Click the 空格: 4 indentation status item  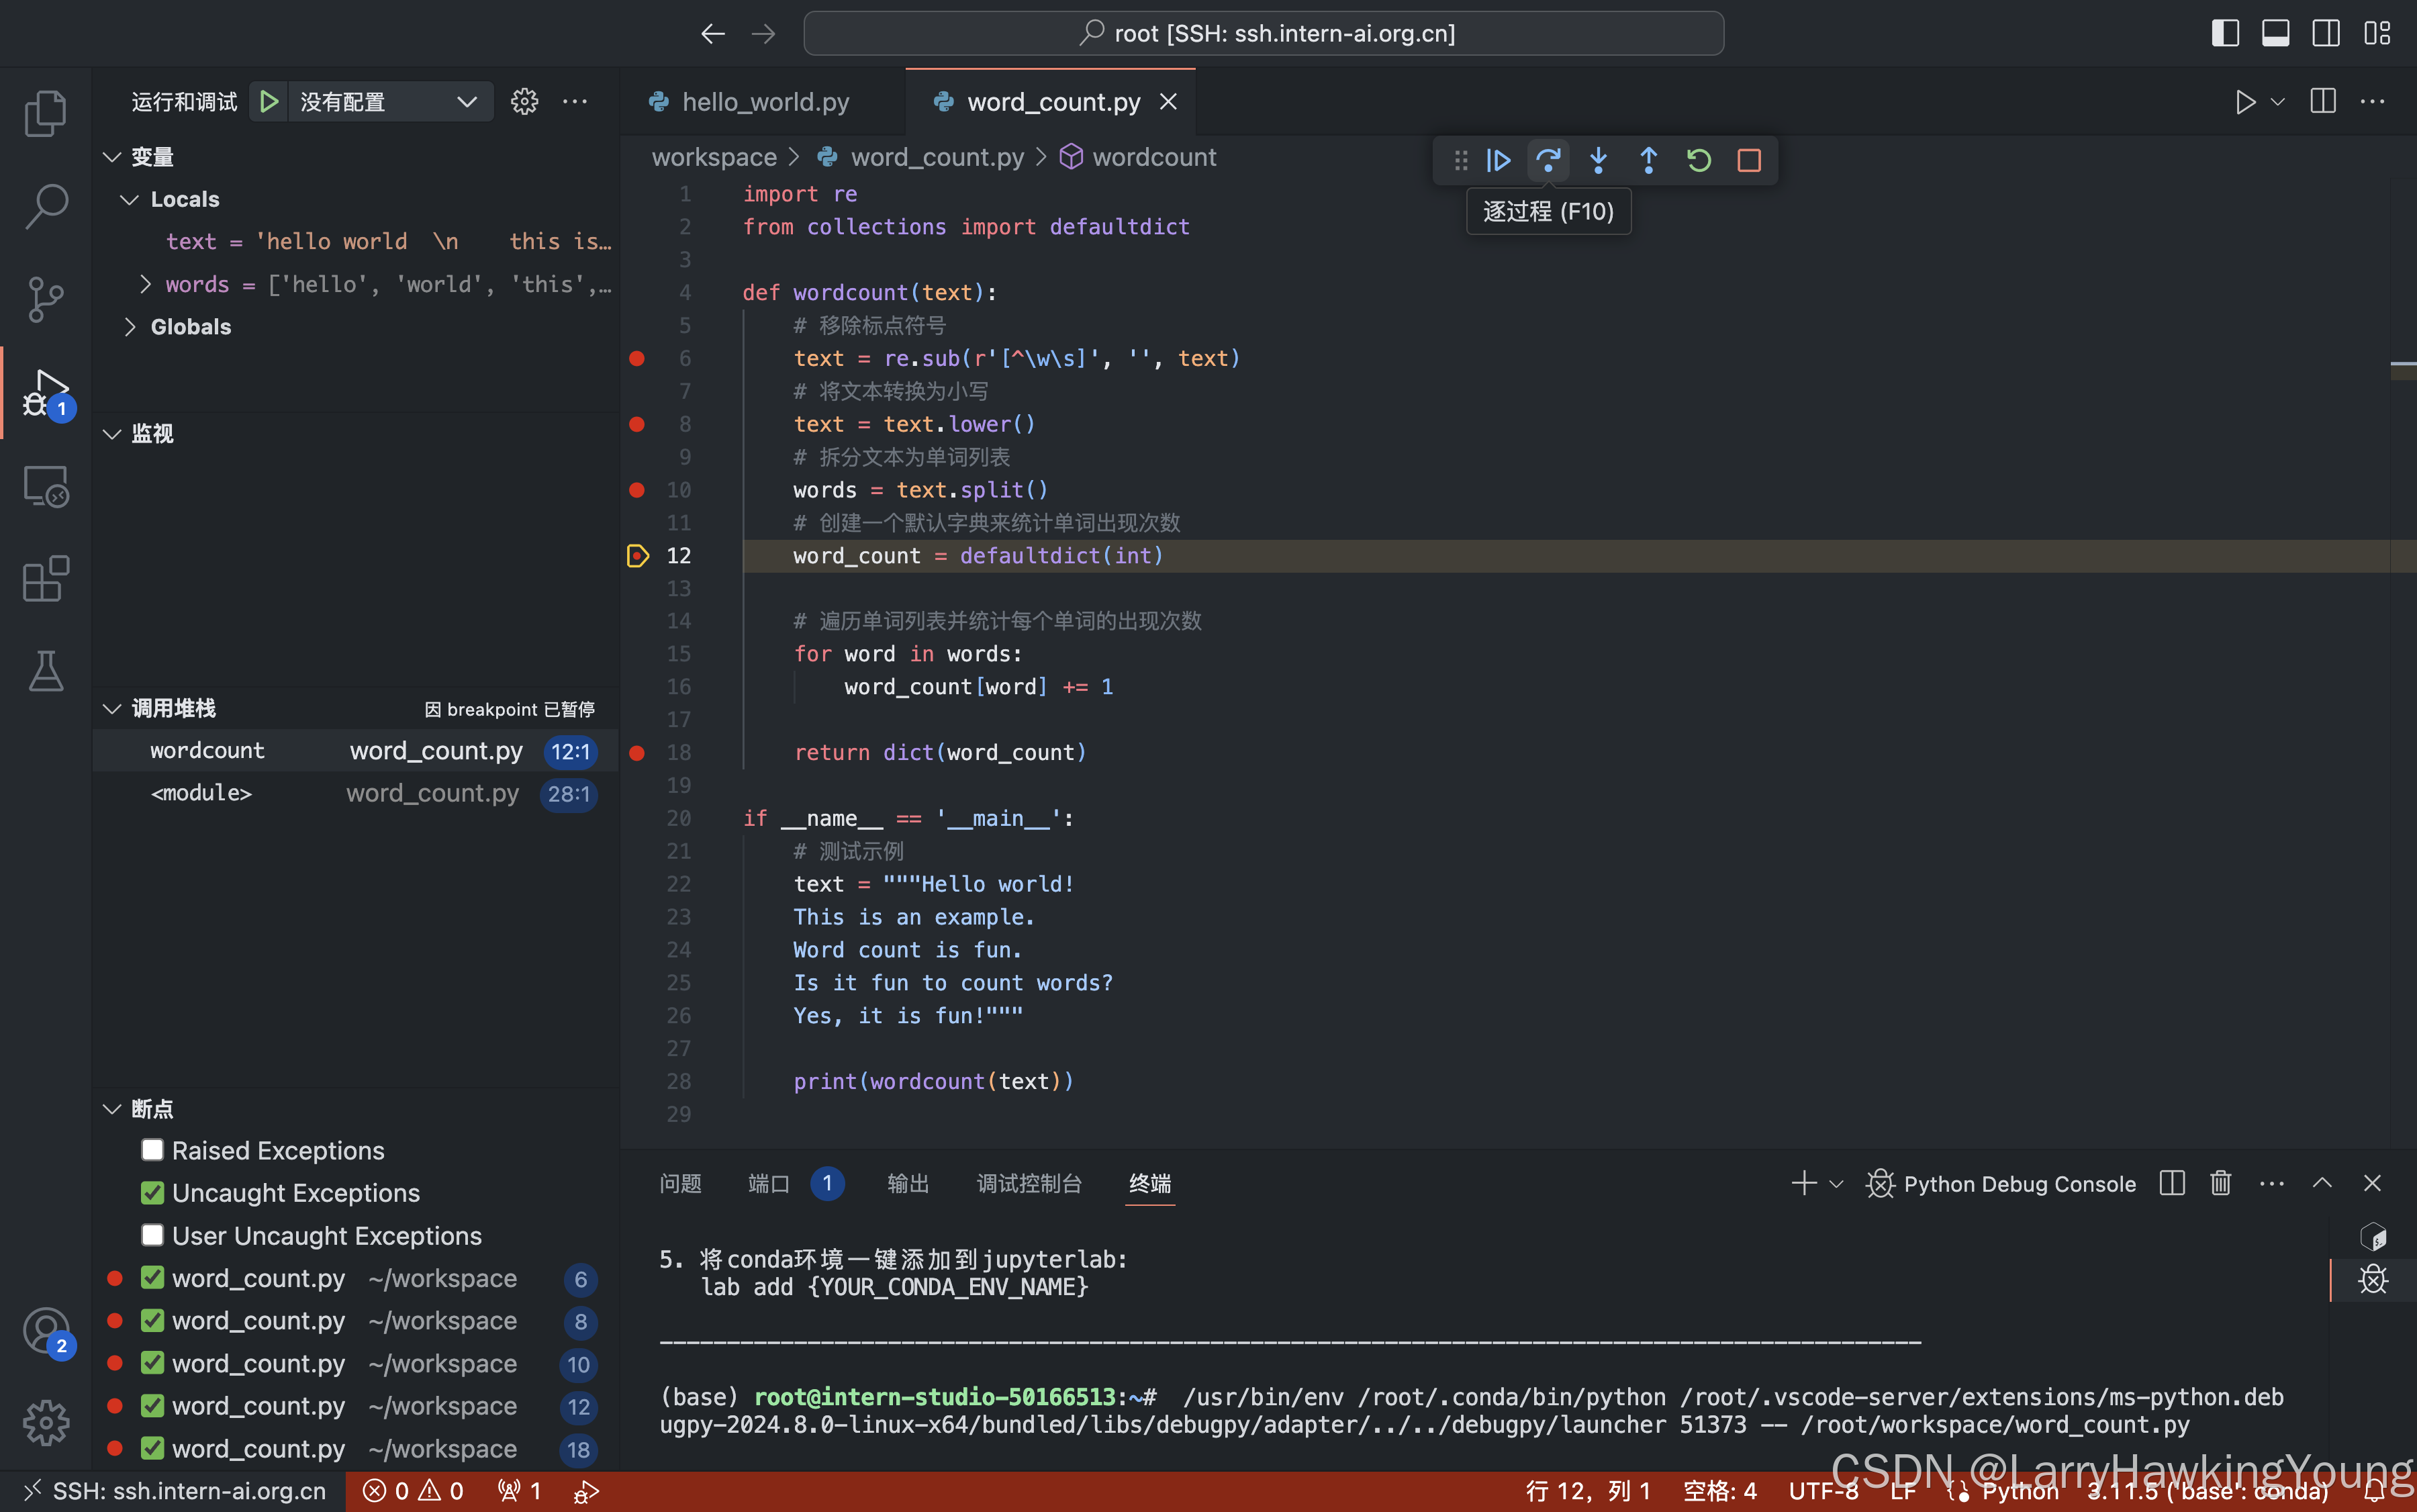(1719, 1491)
